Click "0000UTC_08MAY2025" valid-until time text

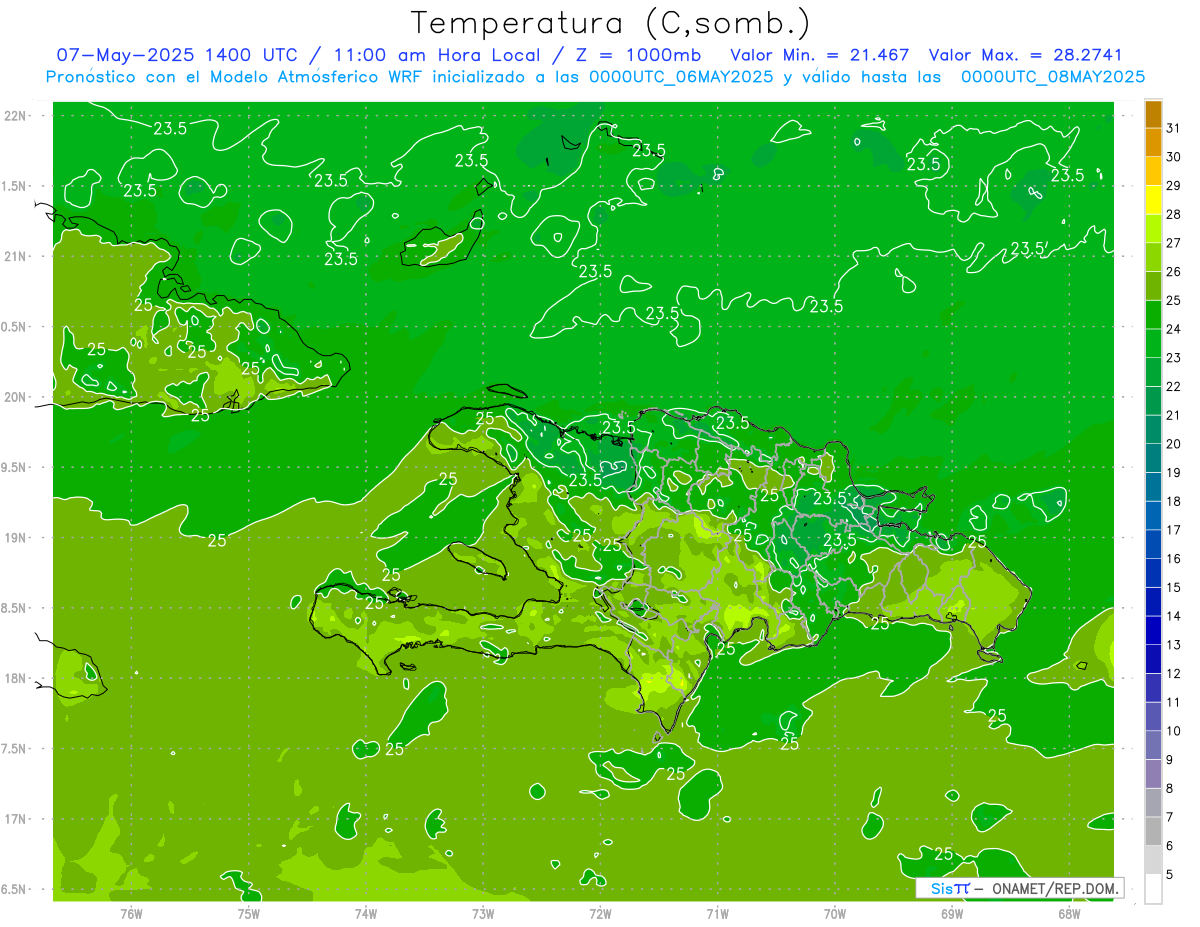tap(1053, 77)
